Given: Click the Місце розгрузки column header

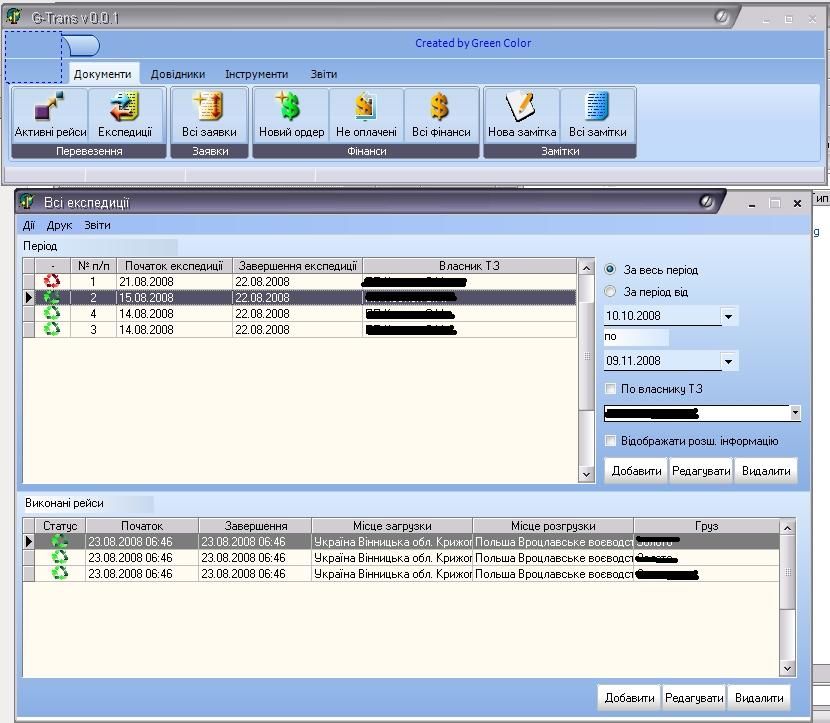Looking at the screenshot, I should coord(553,526).
